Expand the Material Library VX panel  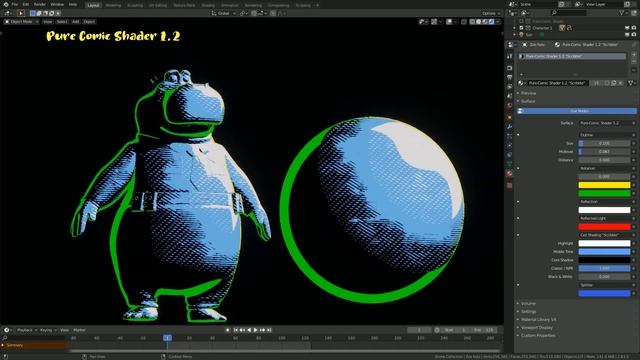pyautogui.click(x=538, y=320)
